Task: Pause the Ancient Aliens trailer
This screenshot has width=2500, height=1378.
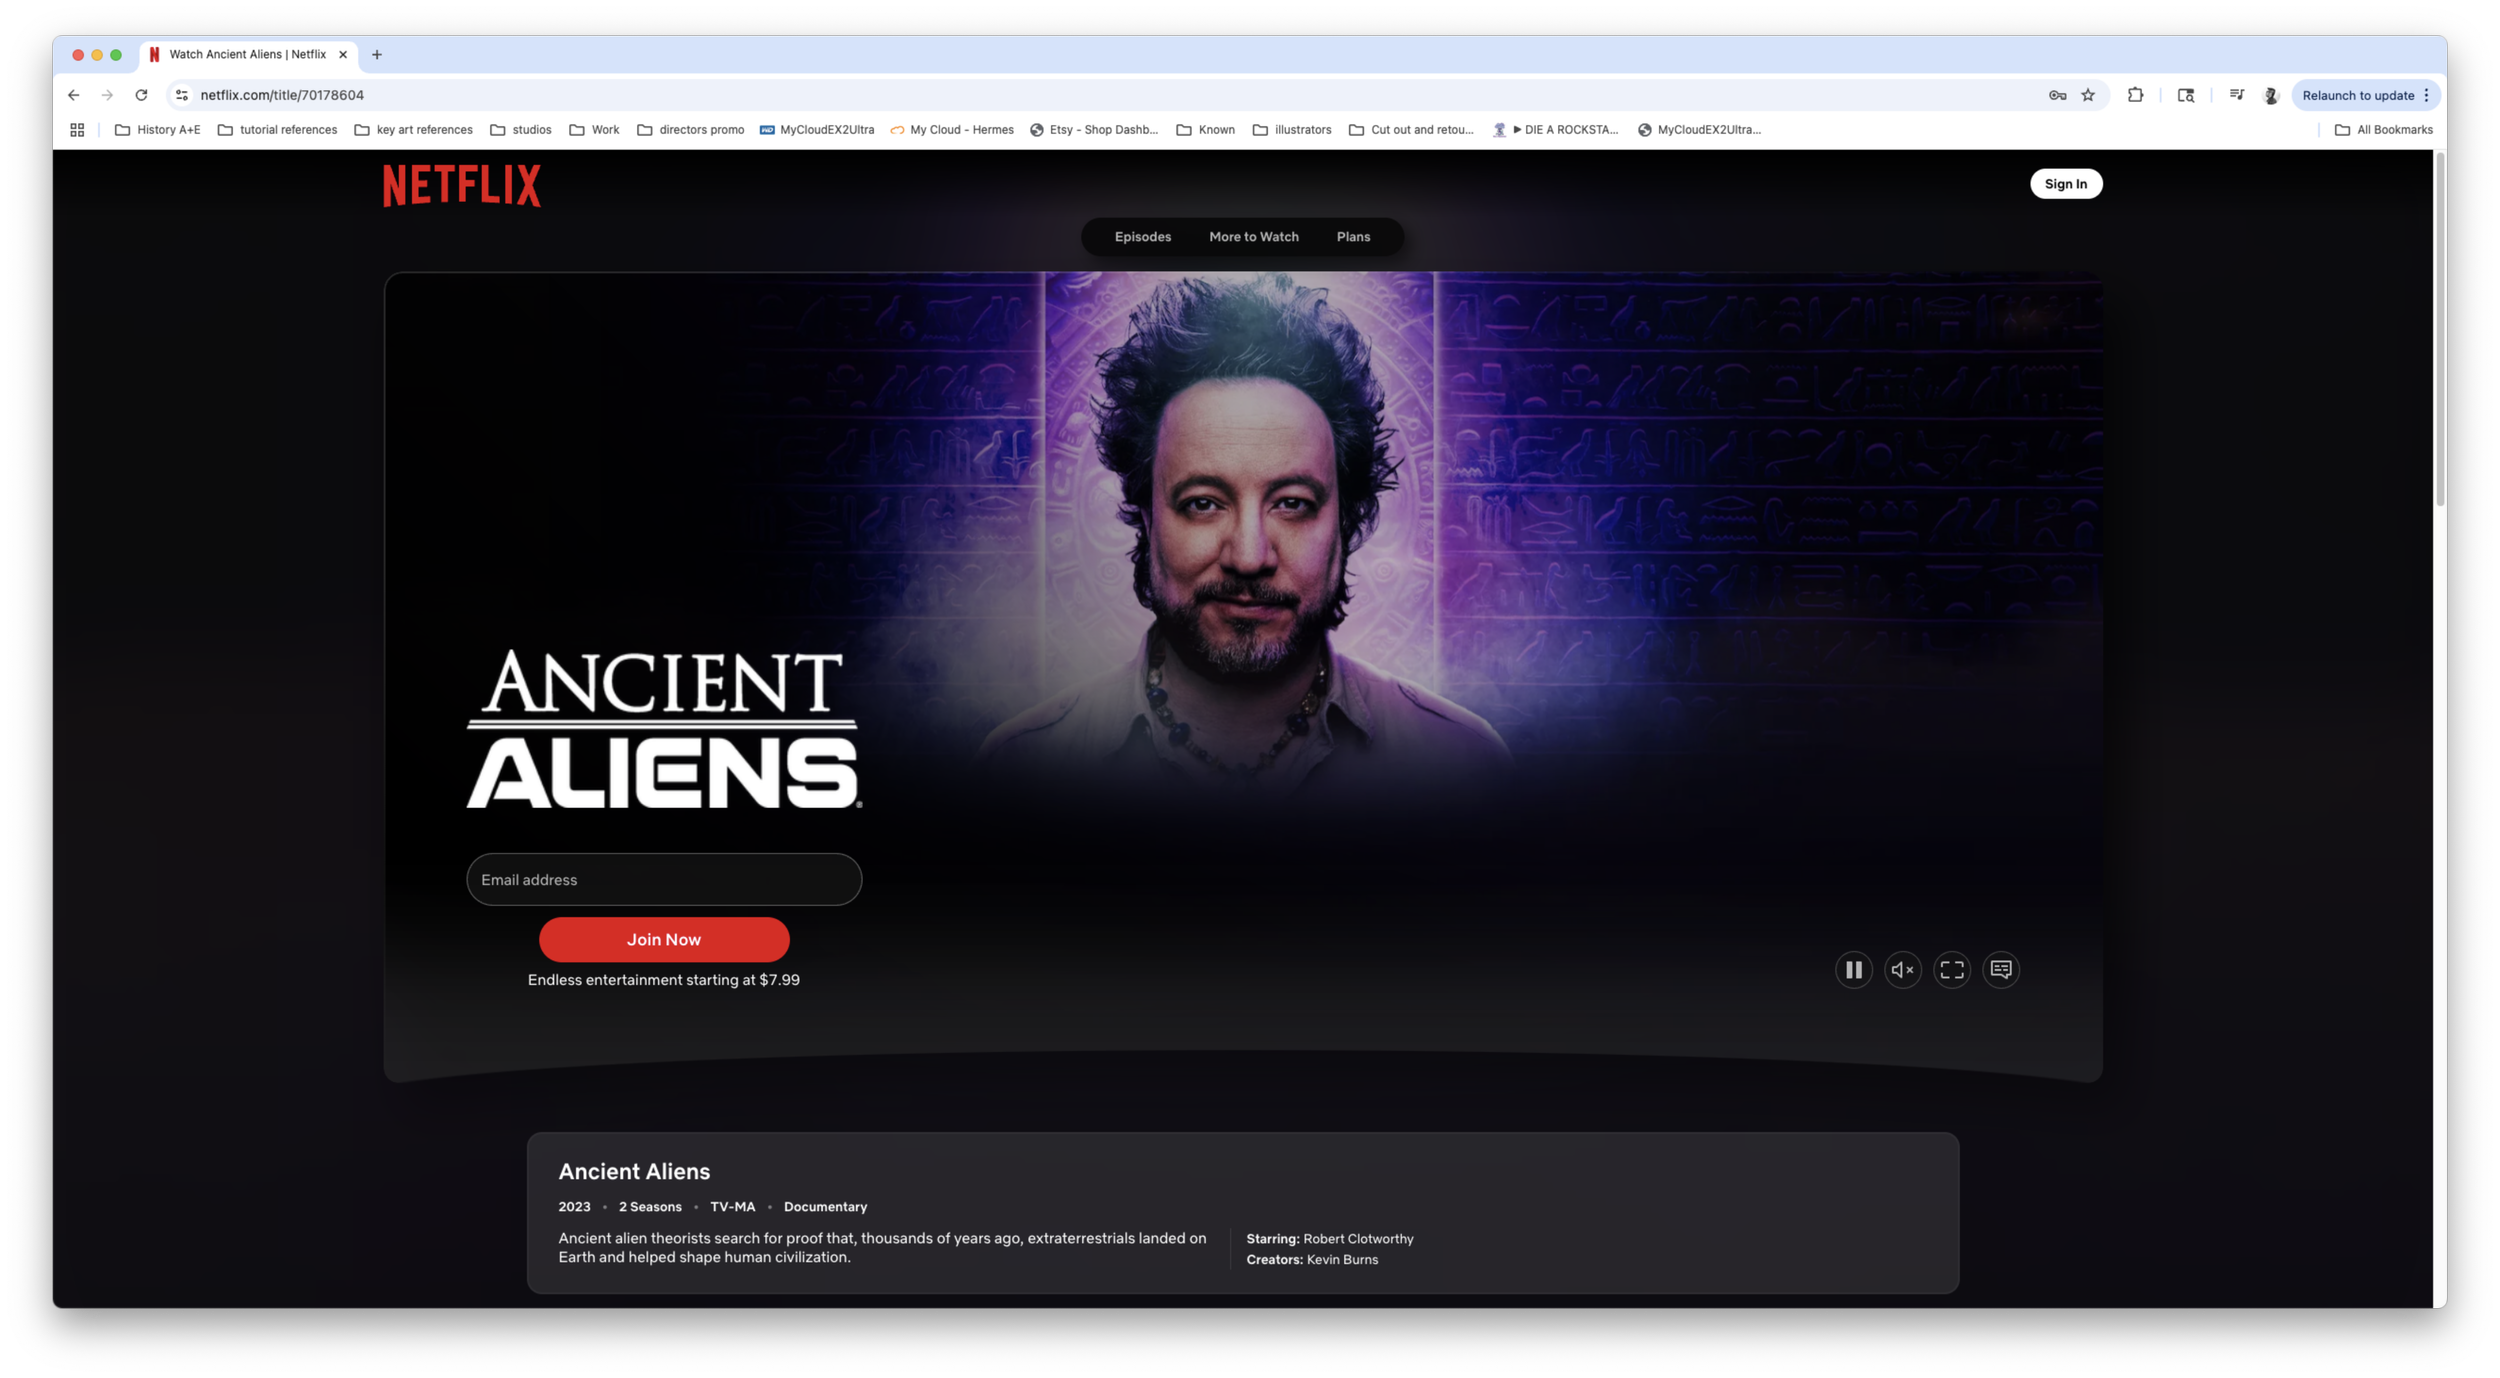Action: pos(1853,969)
